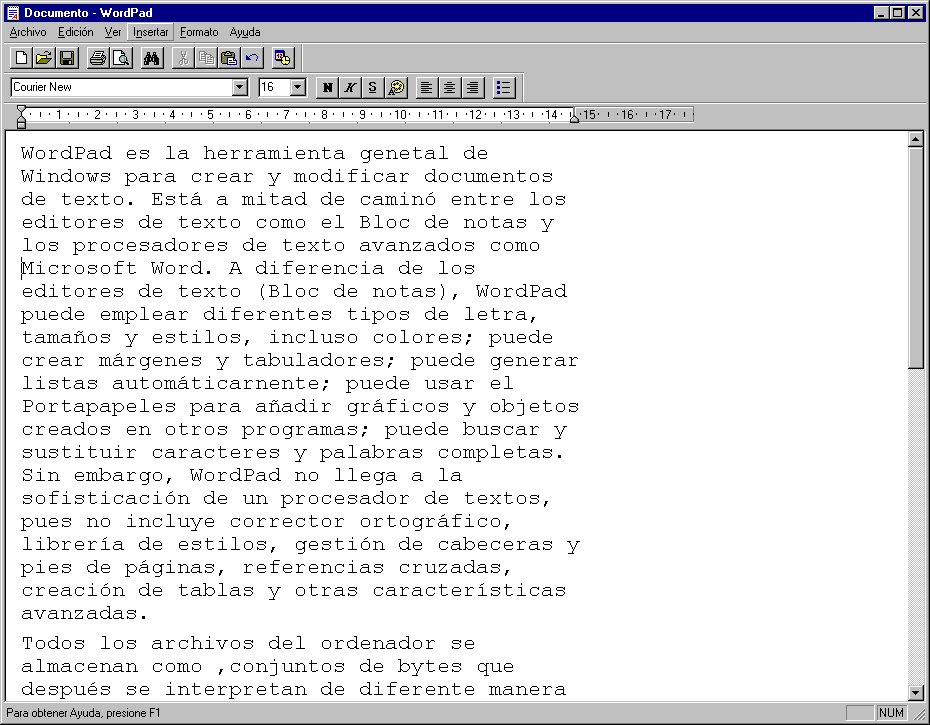Click the word "WordPad" at document start
The height and width of the screenshot is (725, 930).
tap(66, 153)
